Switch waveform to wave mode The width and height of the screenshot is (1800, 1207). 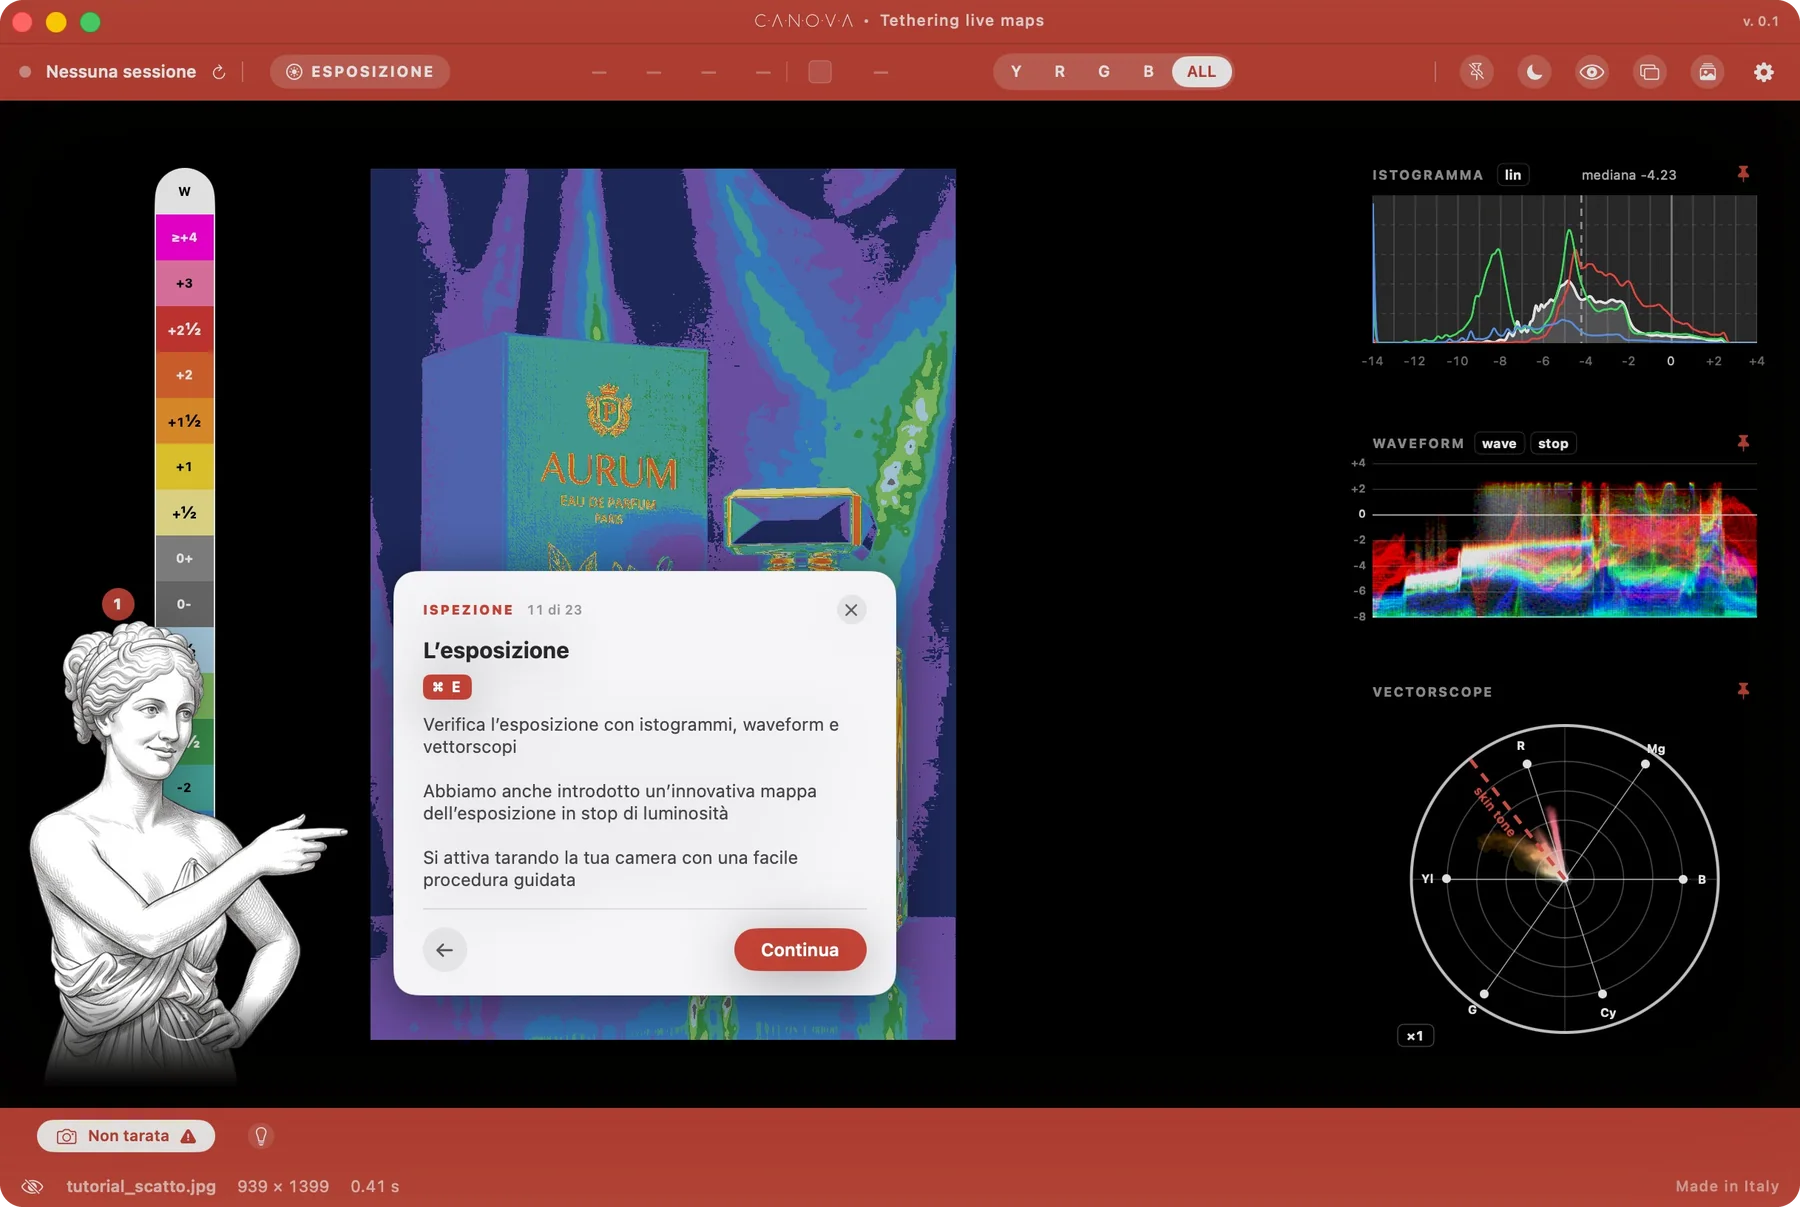(1499, 444)
